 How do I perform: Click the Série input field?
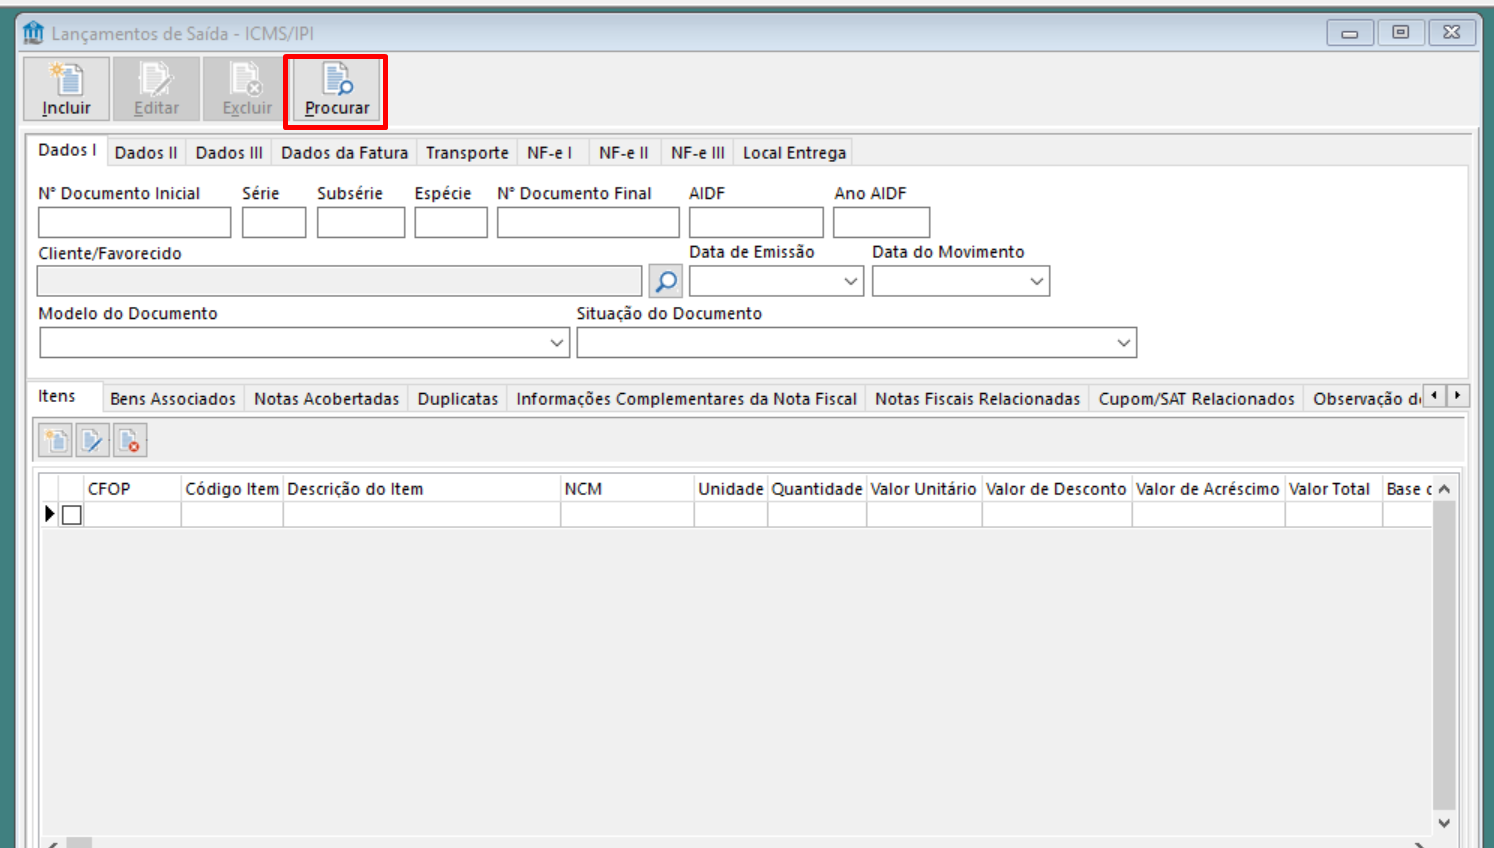274,222
